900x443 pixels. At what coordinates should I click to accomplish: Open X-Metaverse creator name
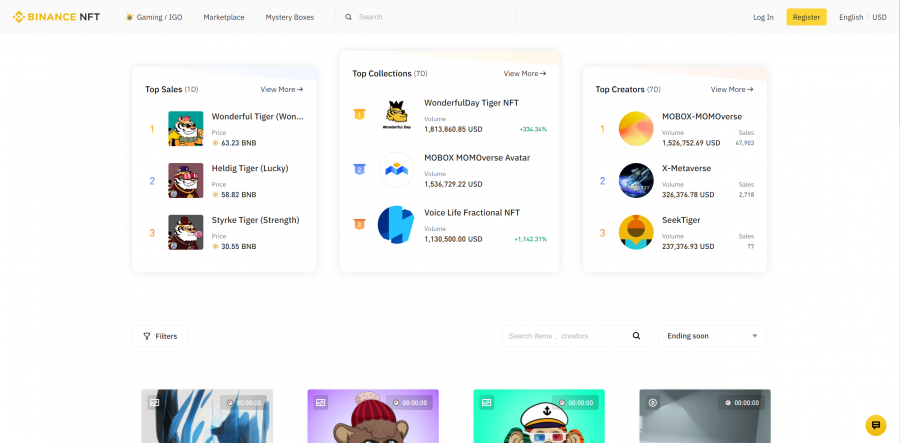(x=686, y=168)
